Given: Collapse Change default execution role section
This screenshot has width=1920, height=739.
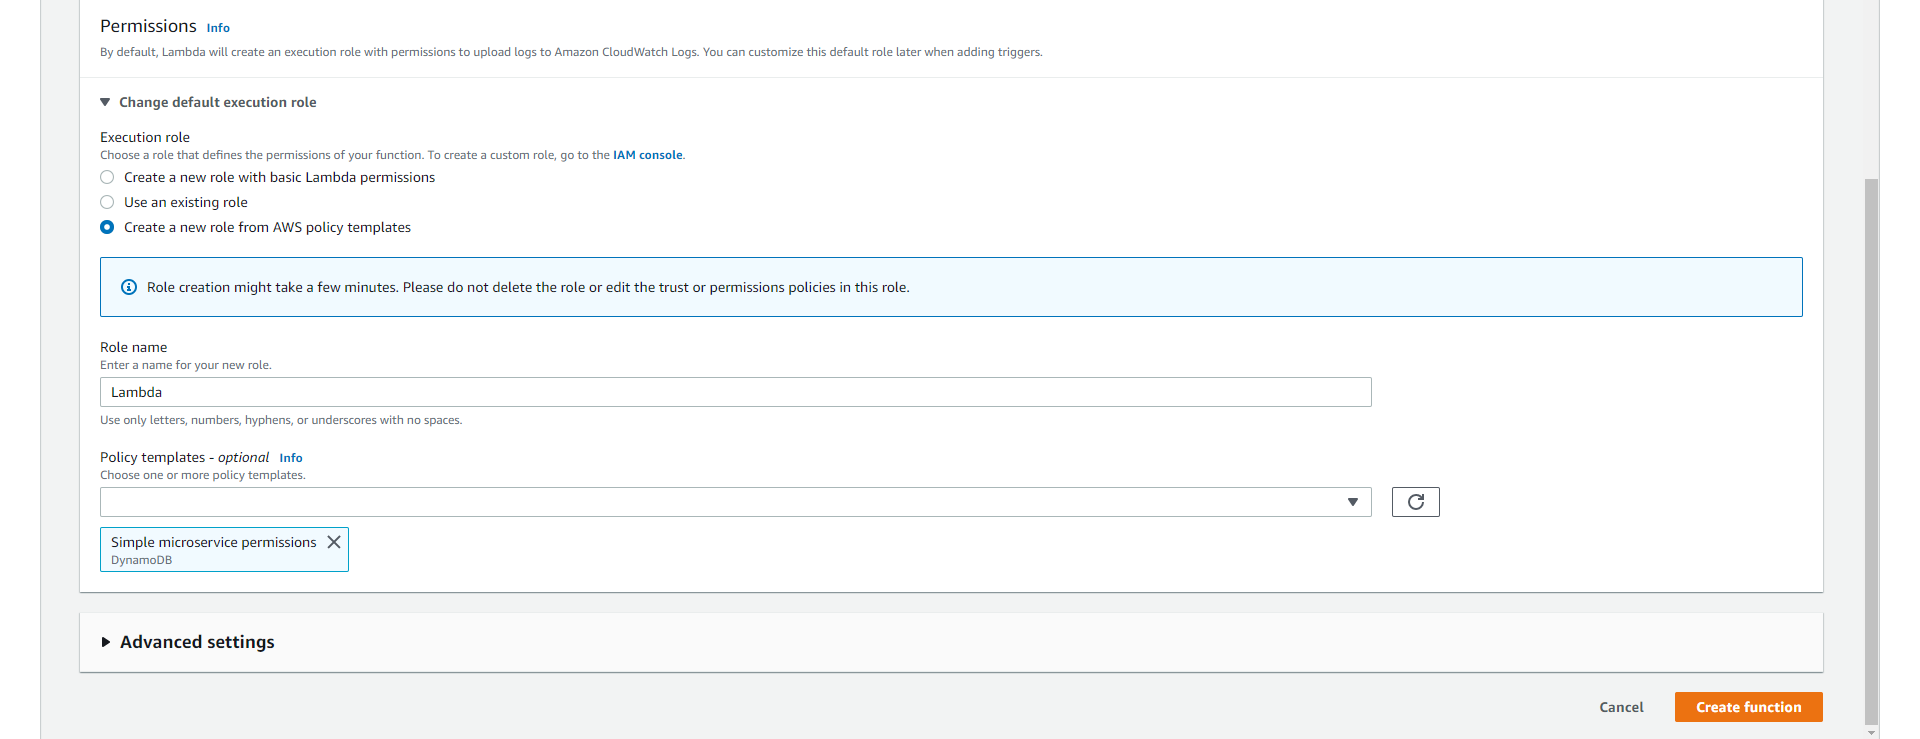Looking at the screenshot, I should point(208,102).
